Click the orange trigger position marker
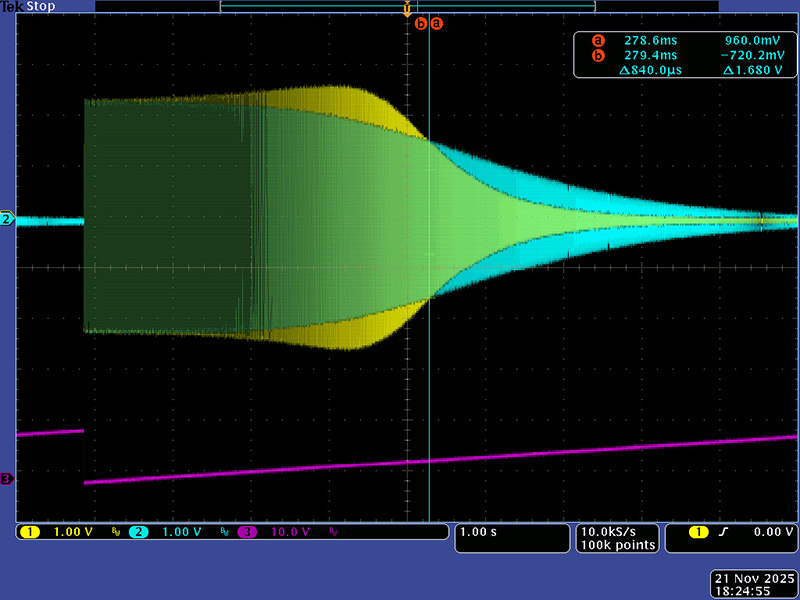Viewport: 800px width, 600px height. point(406,9)
